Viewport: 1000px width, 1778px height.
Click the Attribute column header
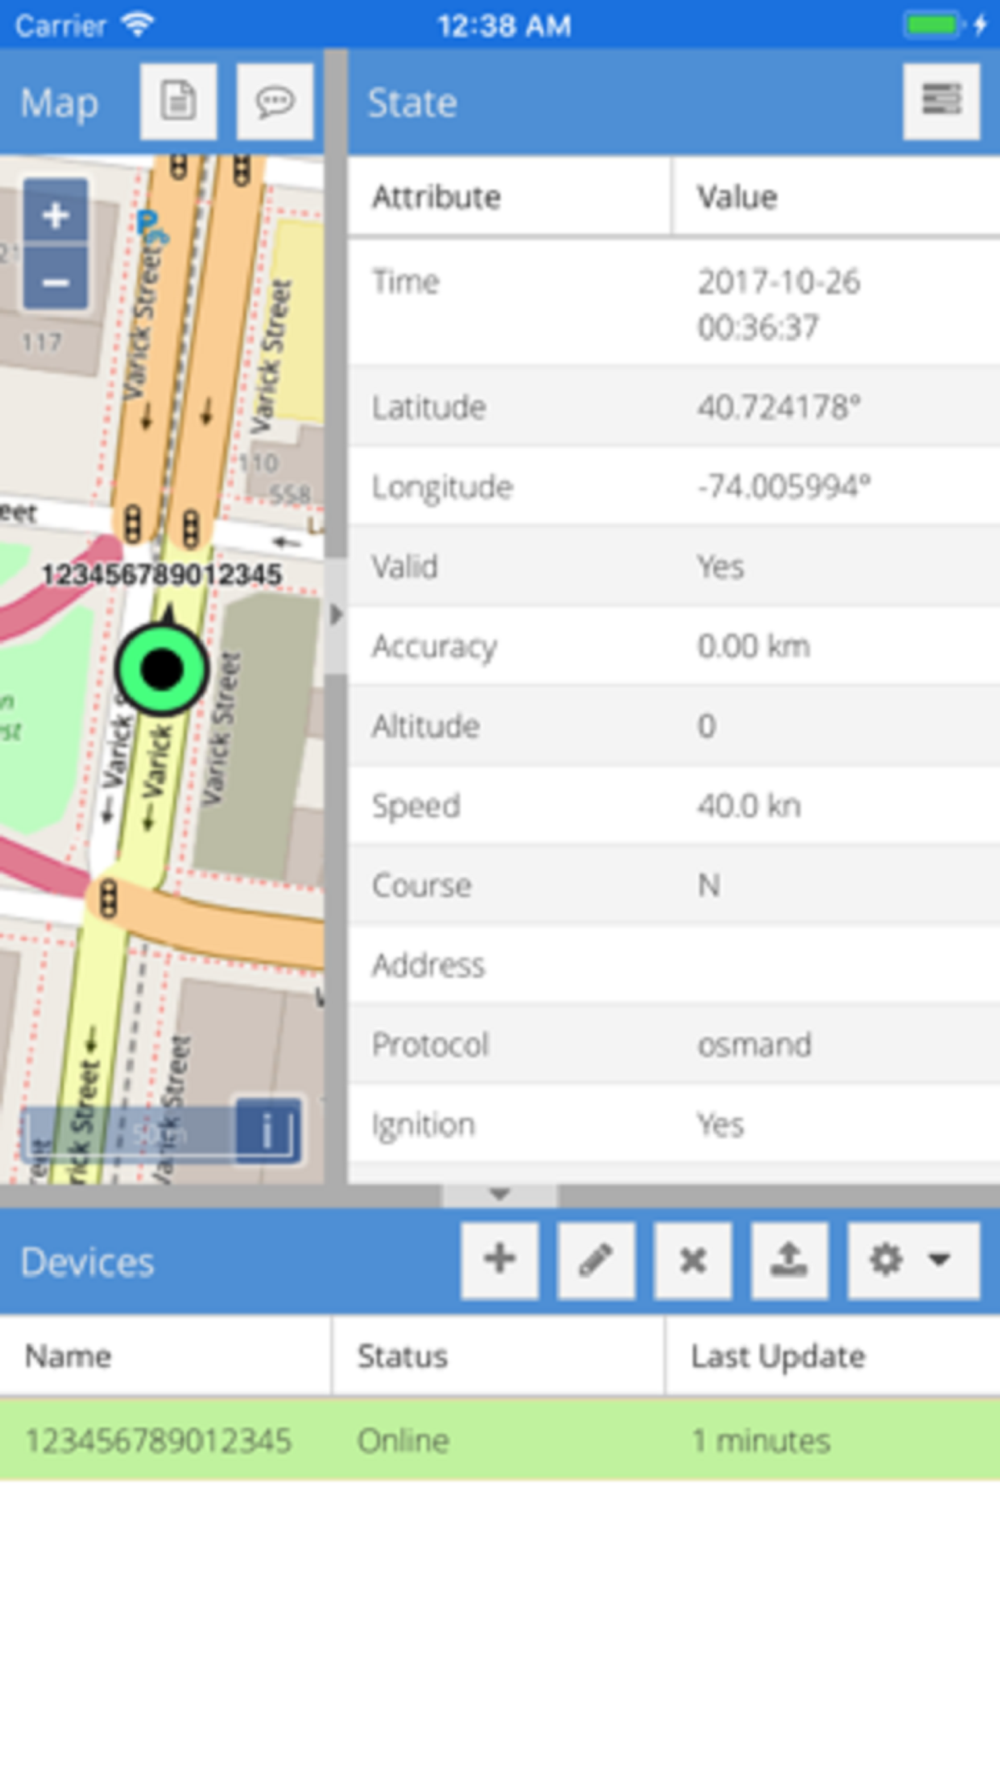click(509, 197)
